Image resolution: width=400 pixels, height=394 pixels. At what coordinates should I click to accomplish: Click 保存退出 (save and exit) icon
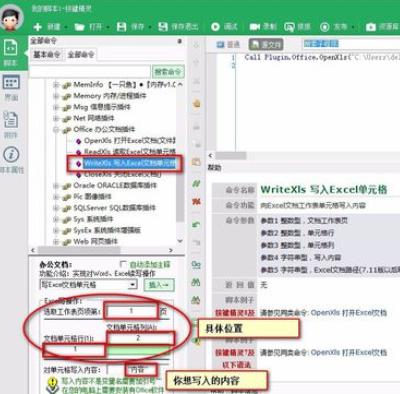(x=163, y=27)
